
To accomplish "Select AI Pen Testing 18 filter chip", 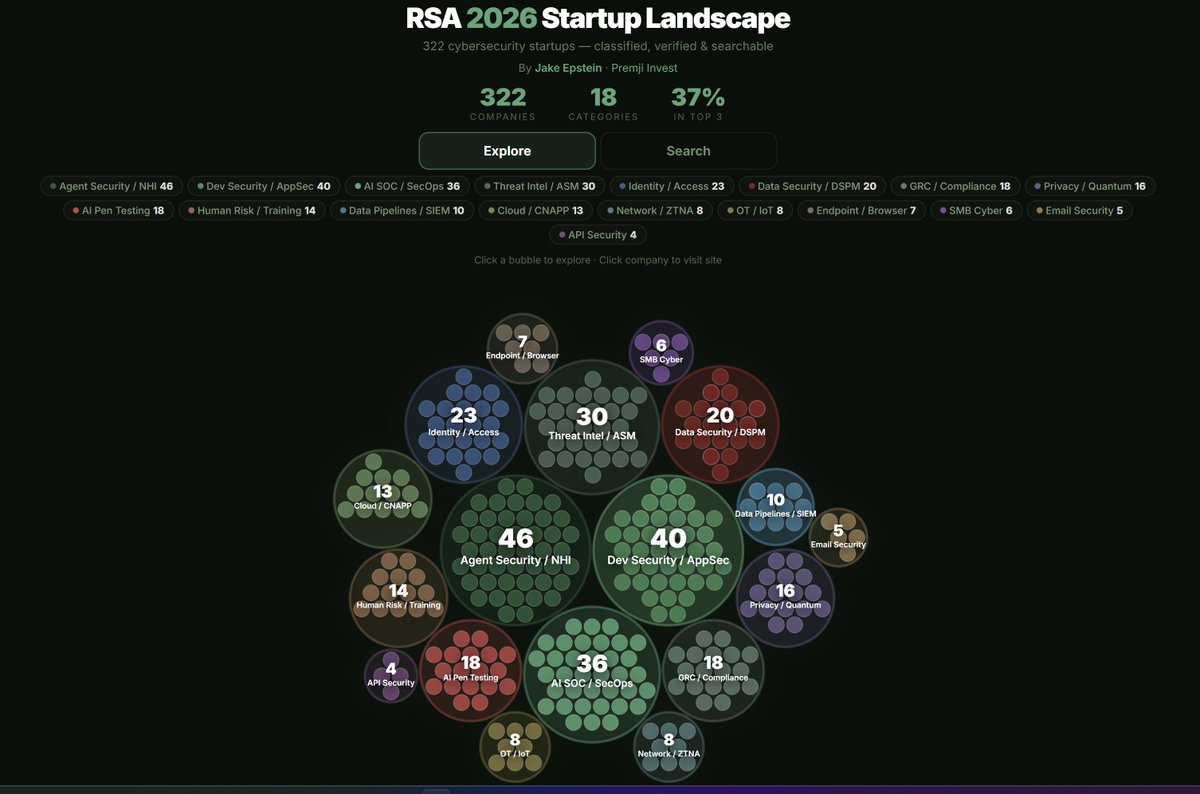I will point(118,211).
